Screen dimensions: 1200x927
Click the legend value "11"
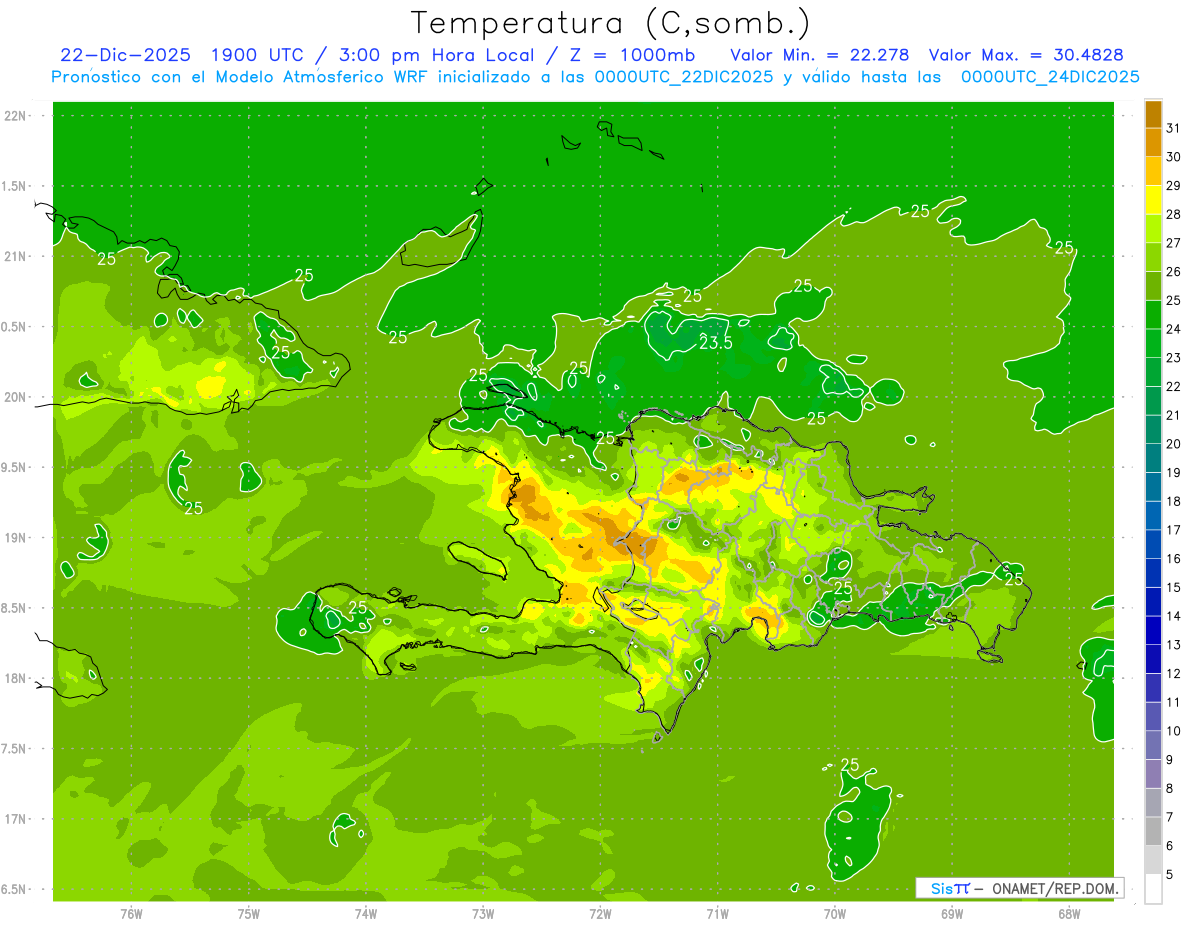point(1174,703)
